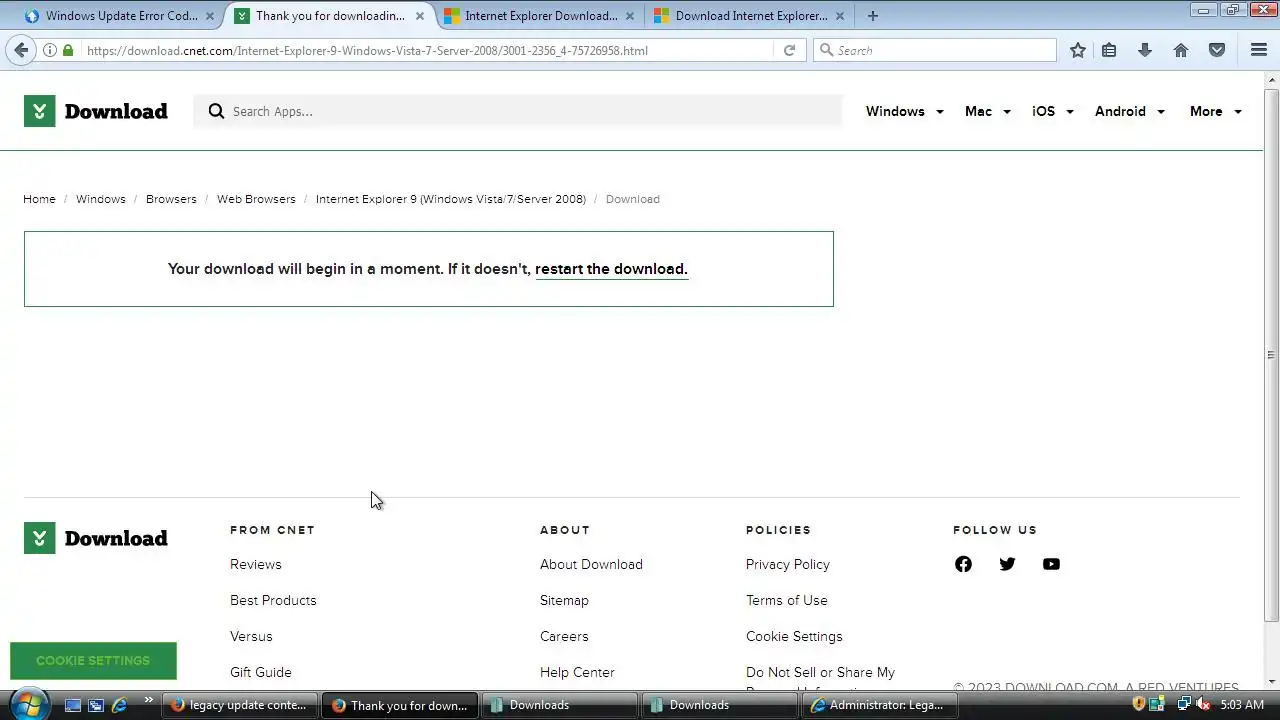Screen dimensions: 1280x720
Task: Expand the More dropdown menu
Action: point(1216,111)
